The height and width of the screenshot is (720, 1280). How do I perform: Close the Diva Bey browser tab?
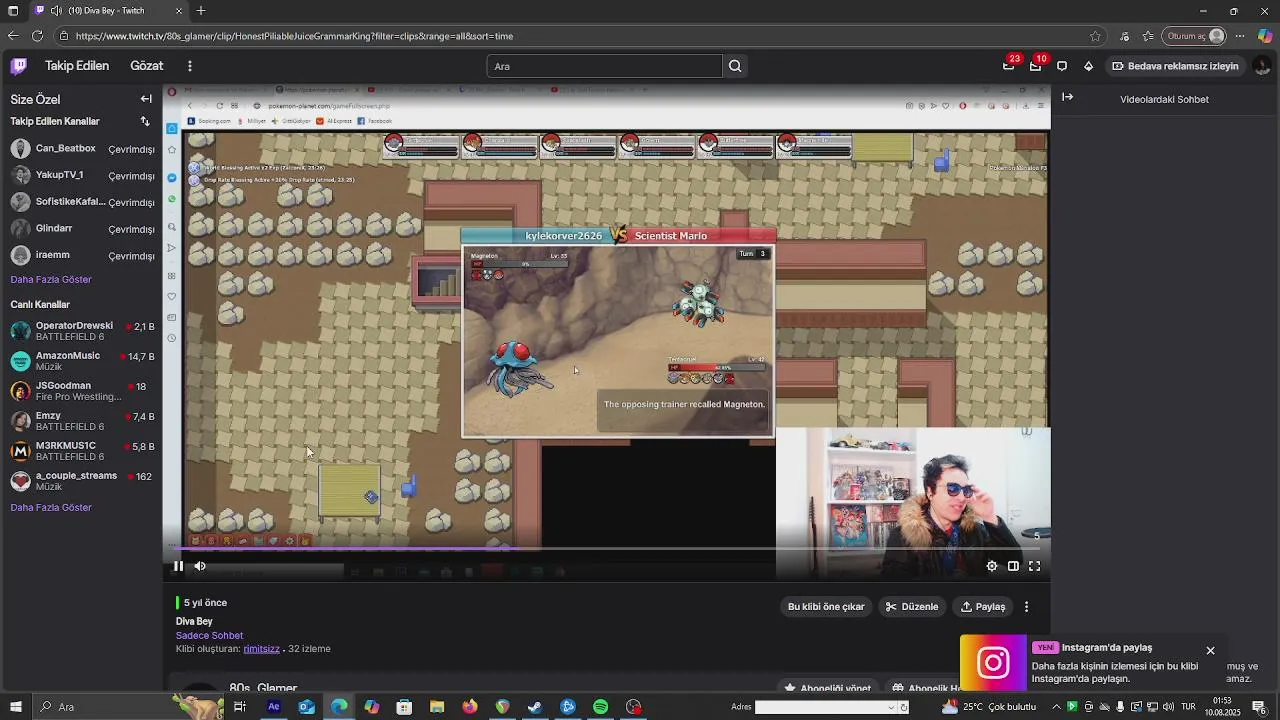179,11
